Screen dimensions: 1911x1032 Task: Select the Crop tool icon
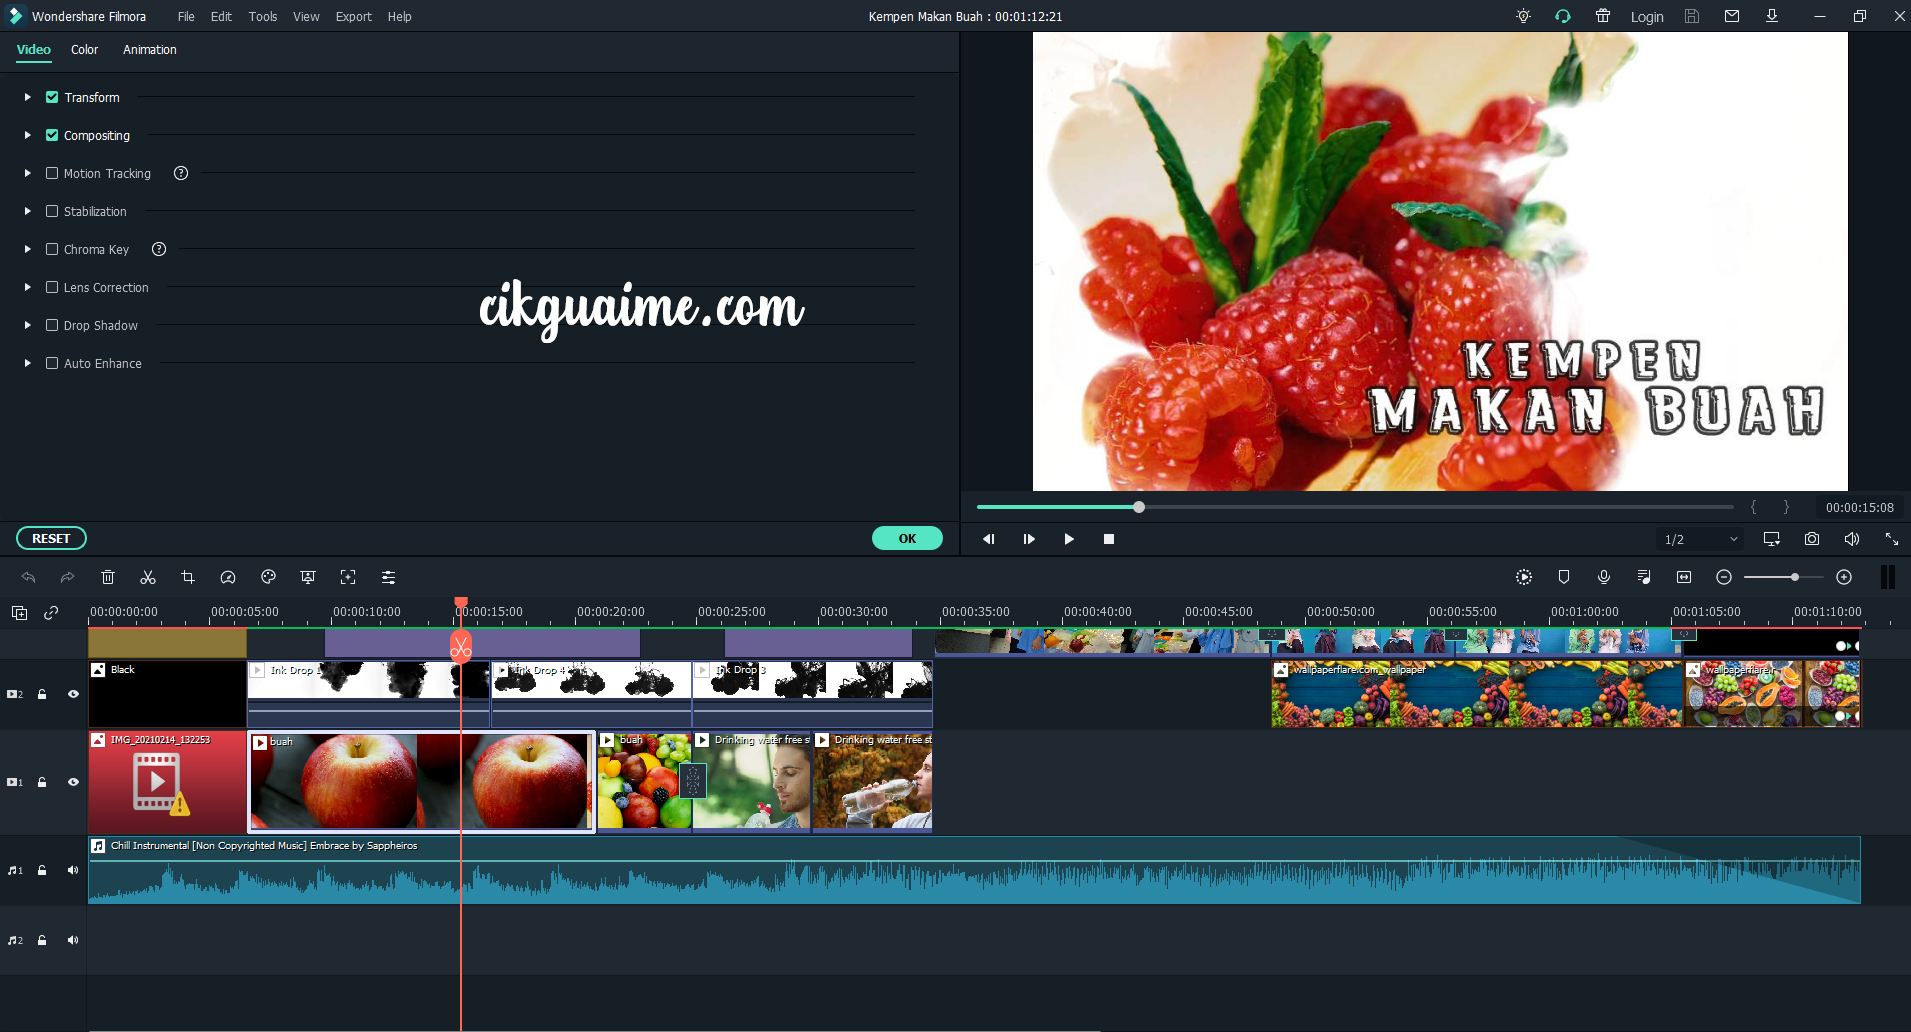point(188,577)
